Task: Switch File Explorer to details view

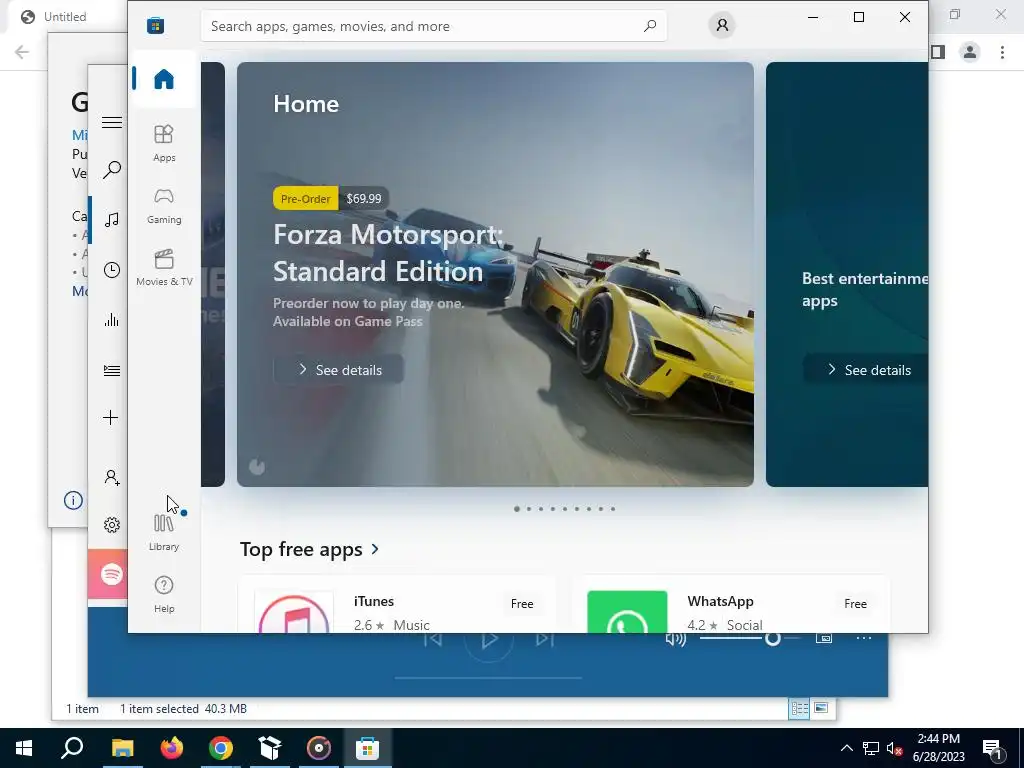Action: click(799, 709)
